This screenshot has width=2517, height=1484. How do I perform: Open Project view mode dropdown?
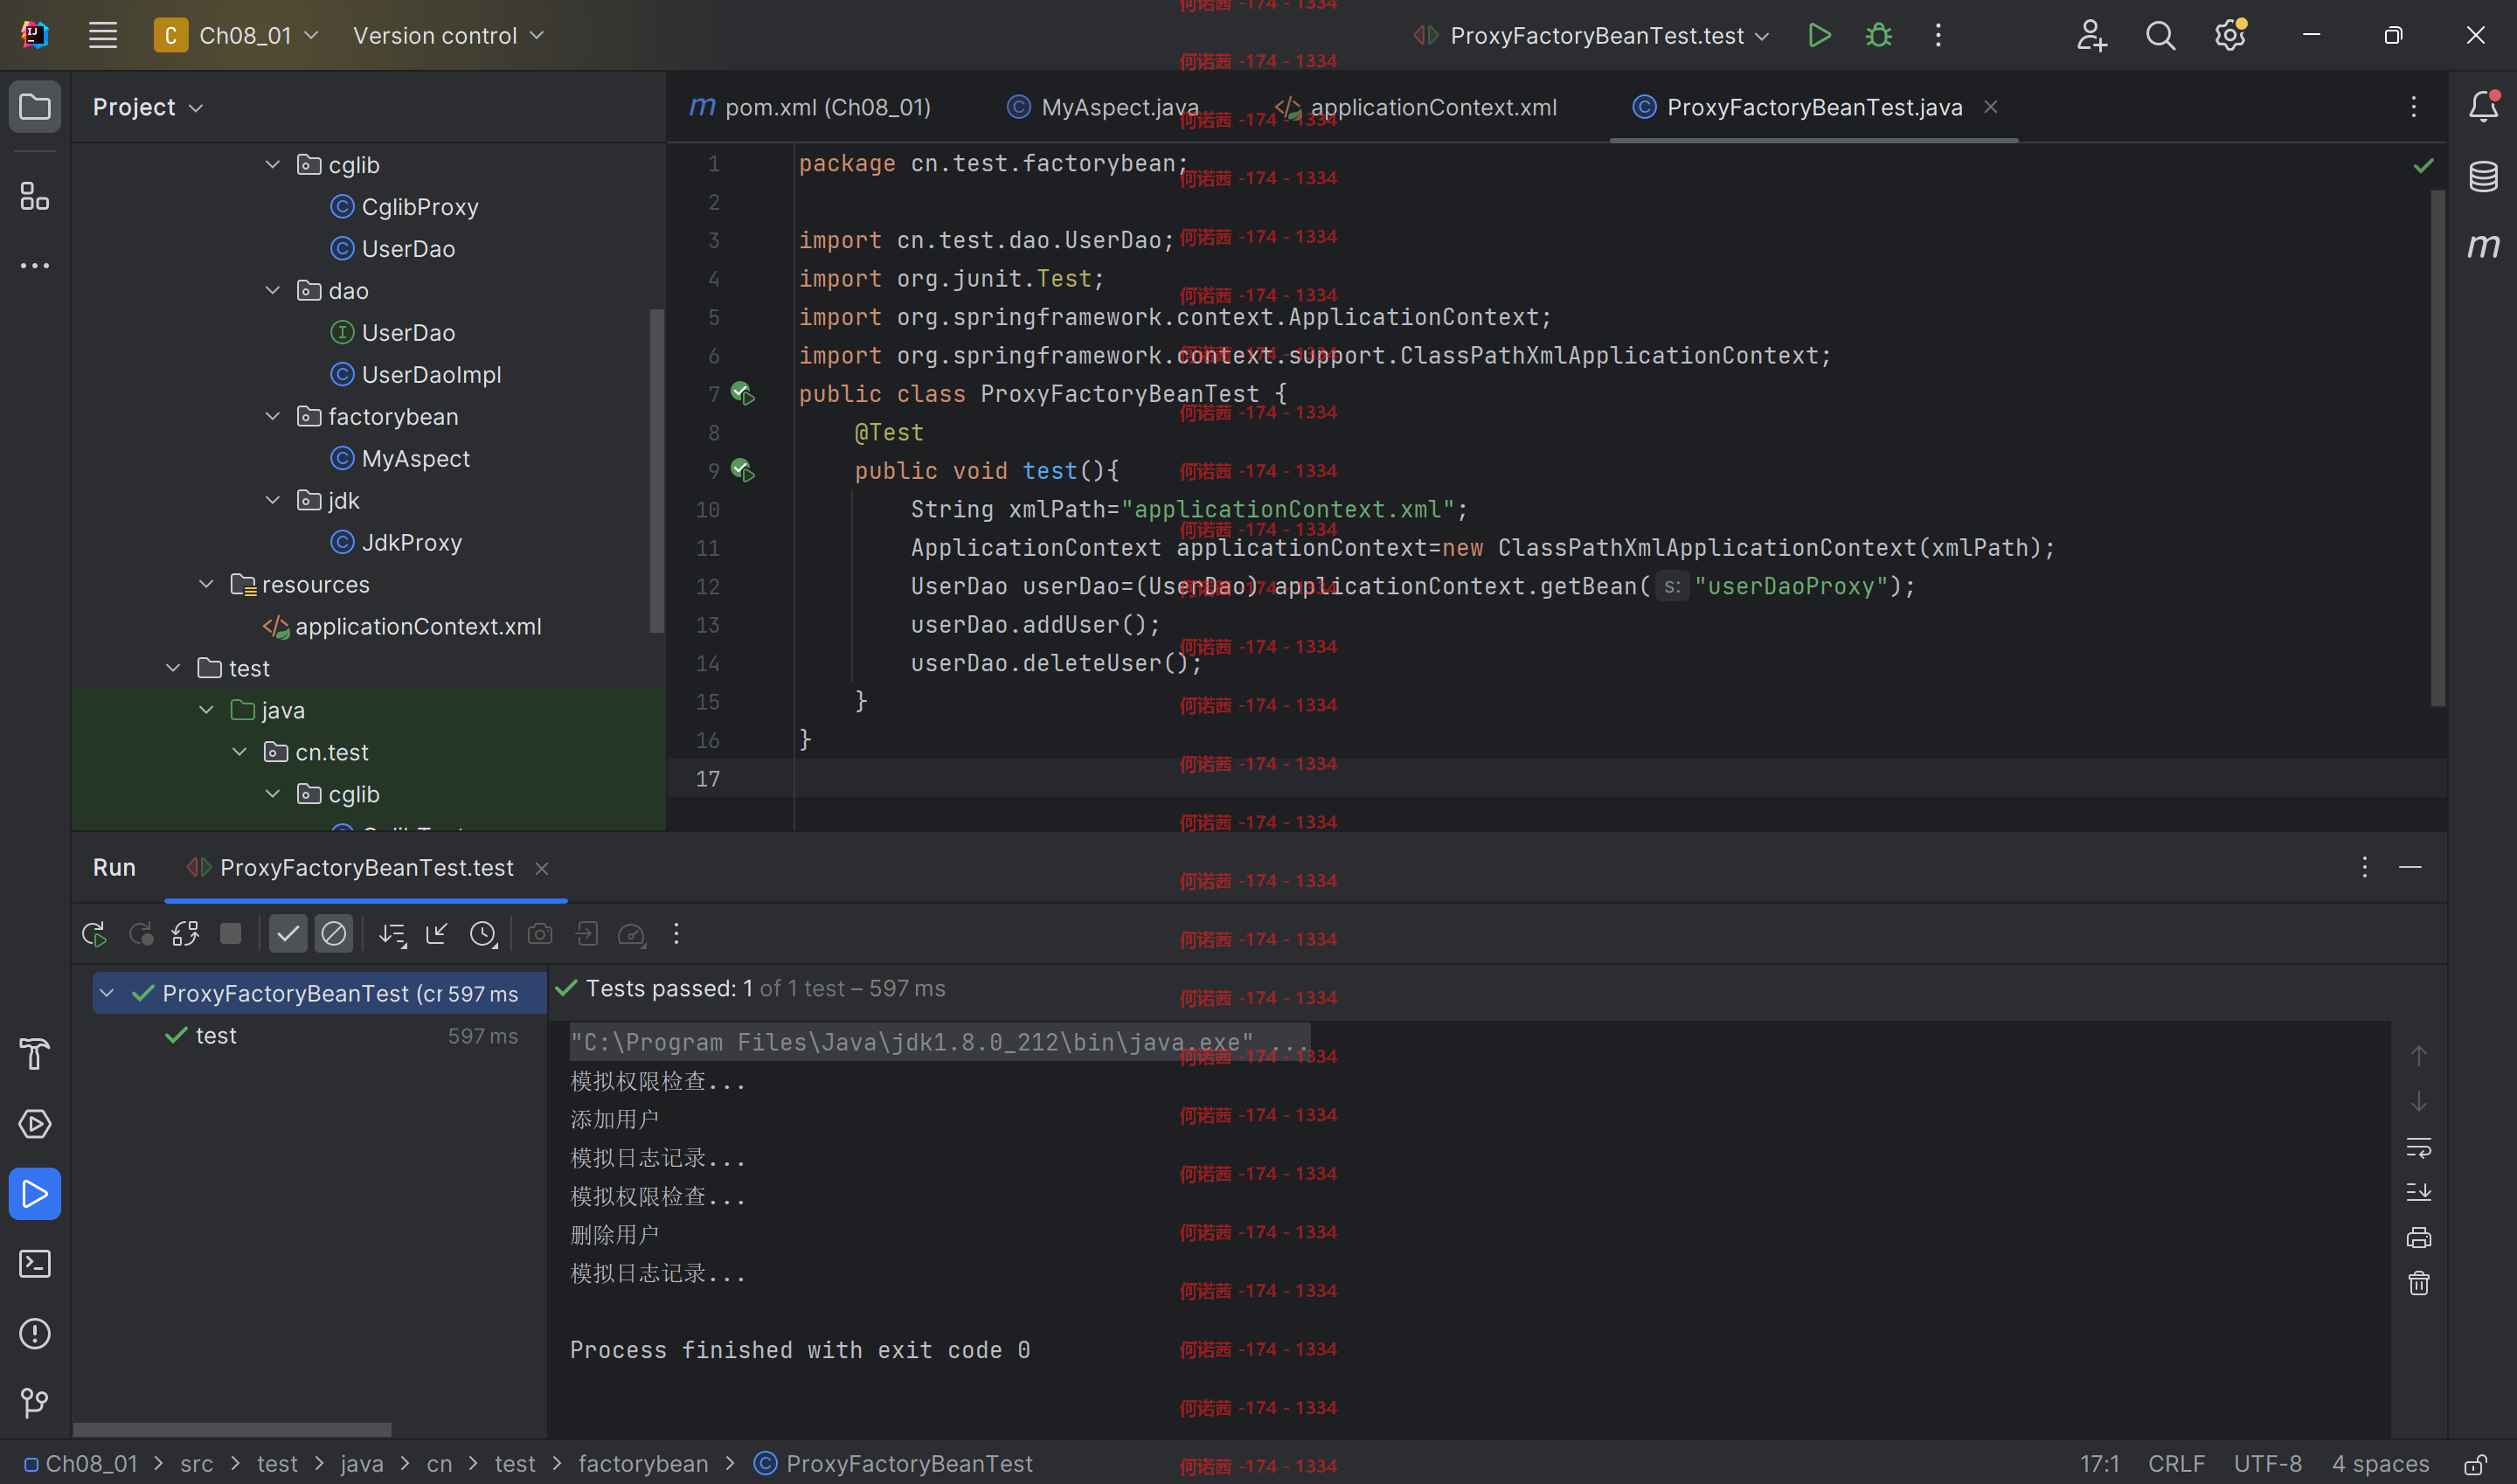tap(147, 107)
